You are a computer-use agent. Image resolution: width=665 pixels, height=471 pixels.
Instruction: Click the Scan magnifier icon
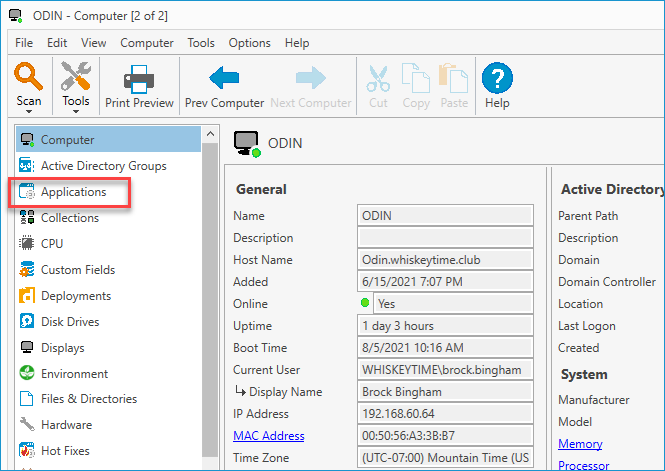pos(28,76)
